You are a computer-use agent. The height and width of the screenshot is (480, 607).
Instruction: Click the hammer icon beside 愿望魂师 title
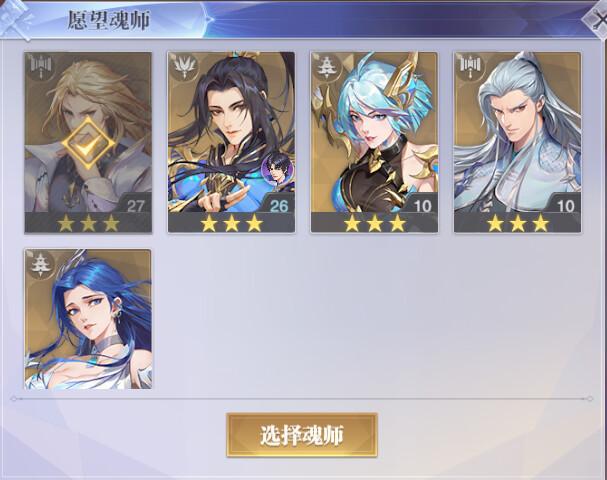[15, 19]
